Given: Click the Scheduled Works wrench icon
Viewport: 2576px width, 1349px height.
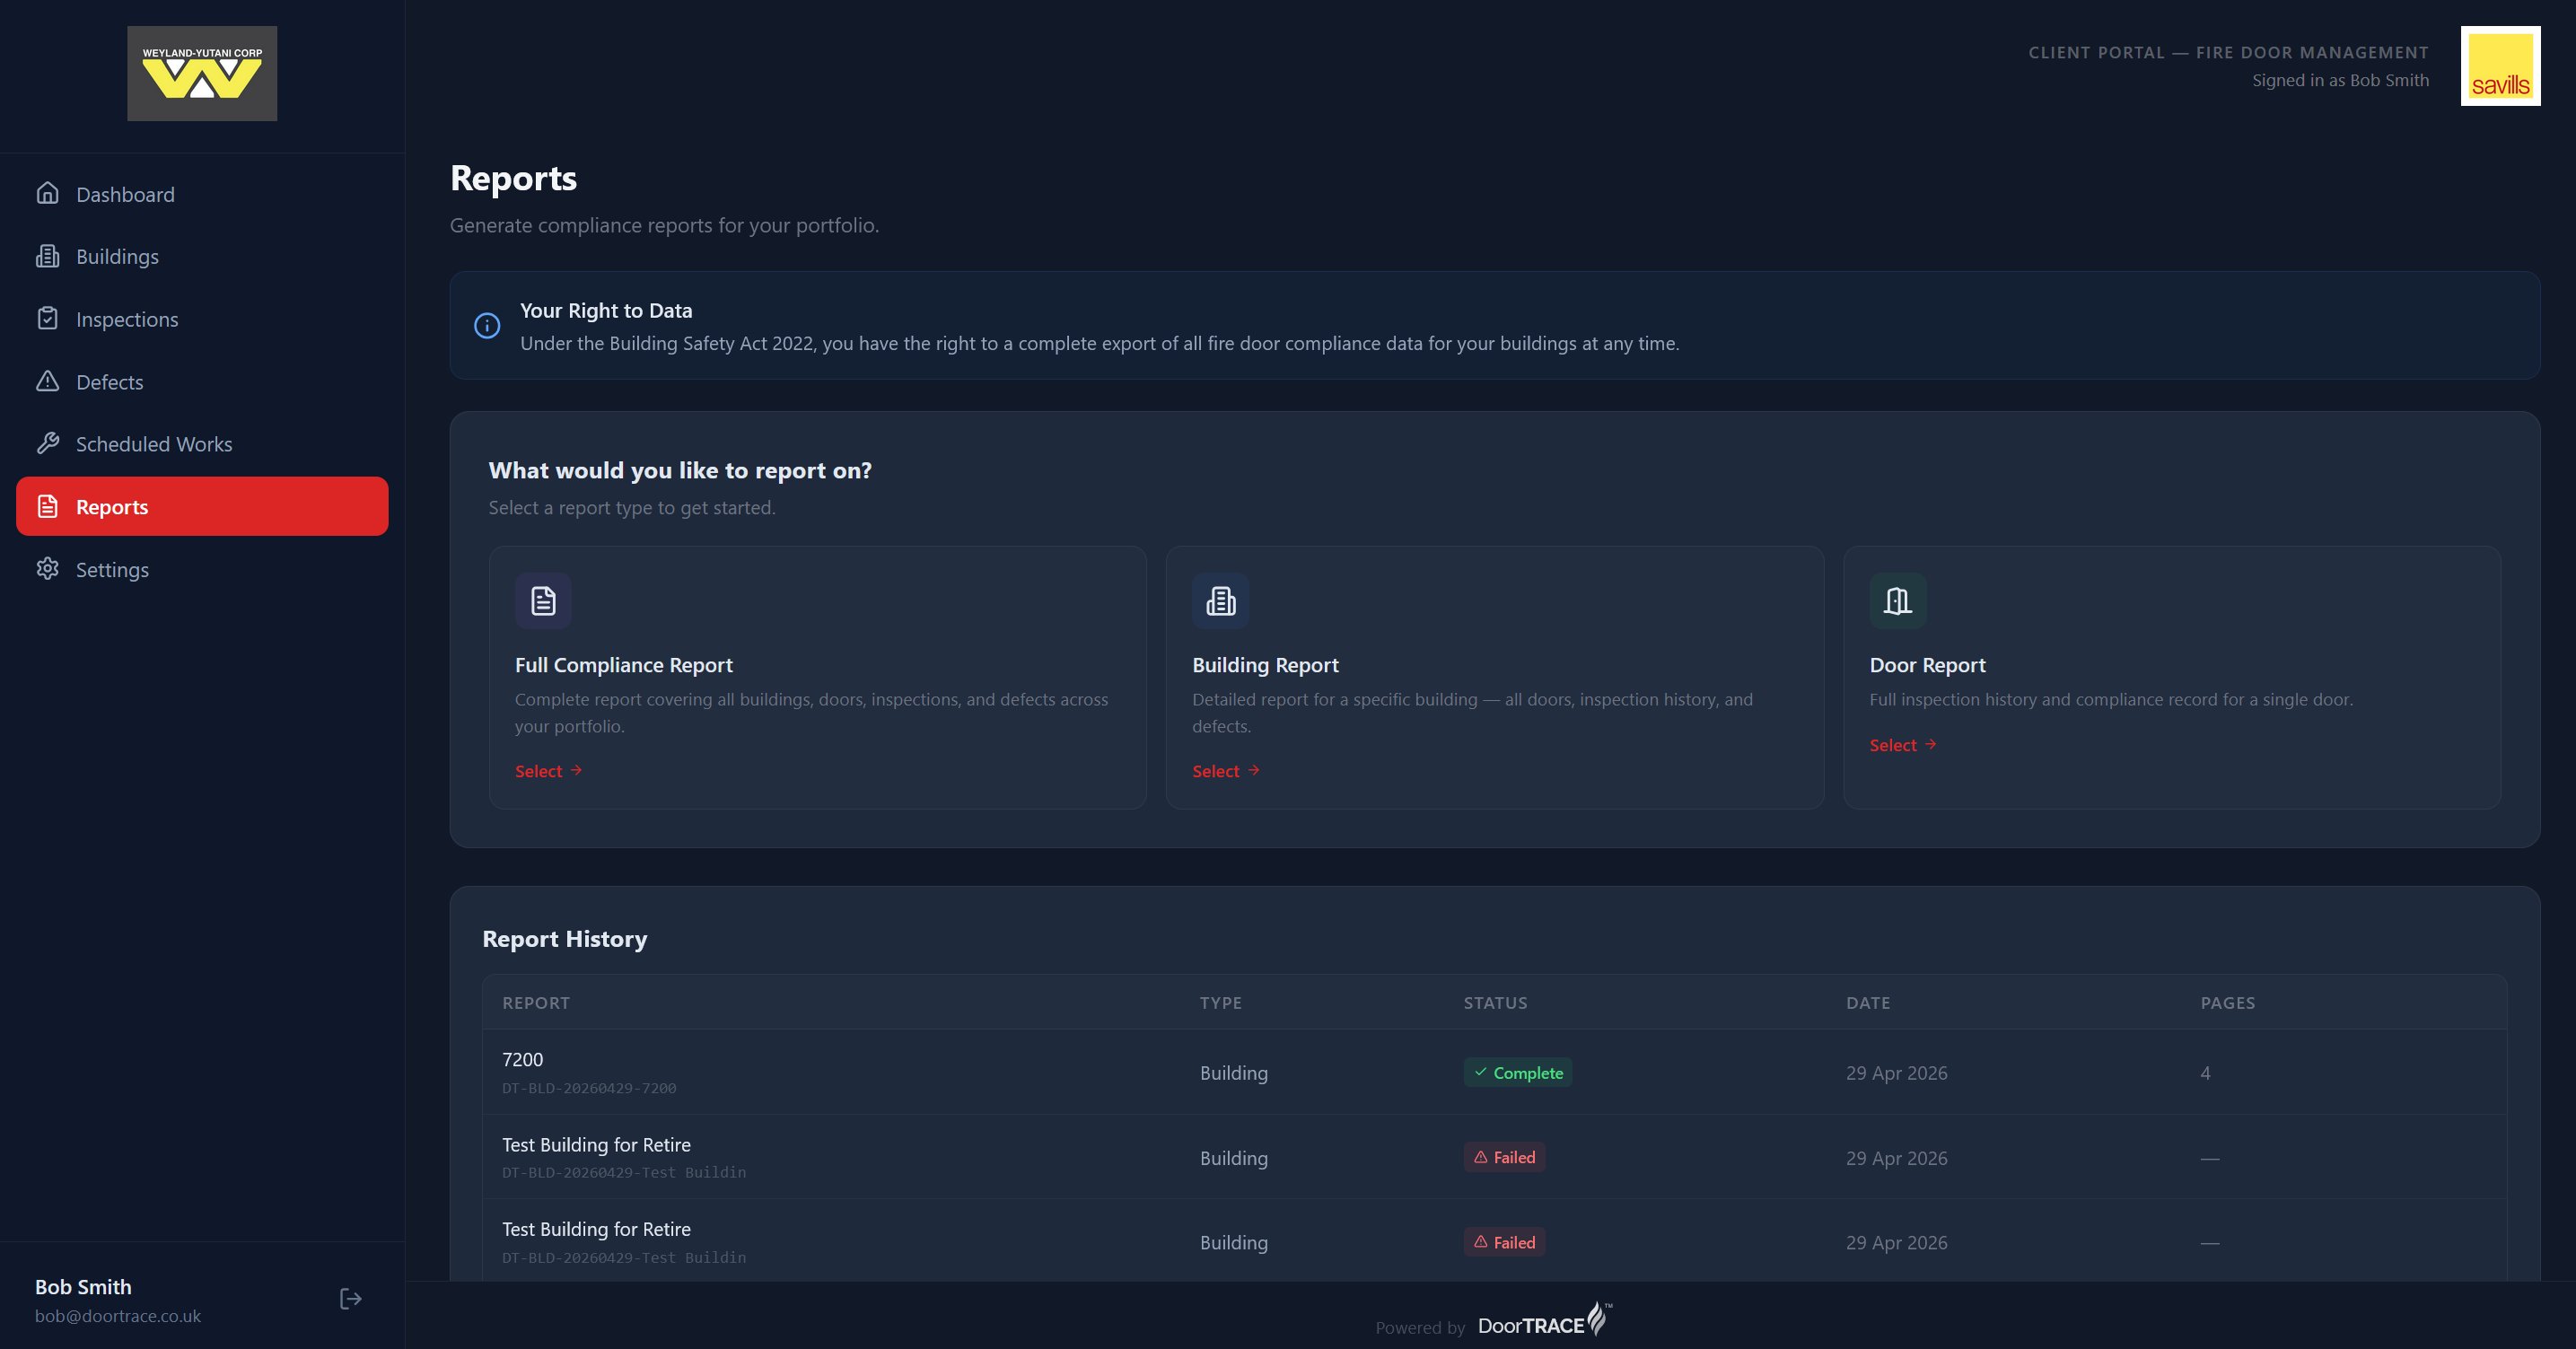Looking at the screenshot, I should coord(47,443).
